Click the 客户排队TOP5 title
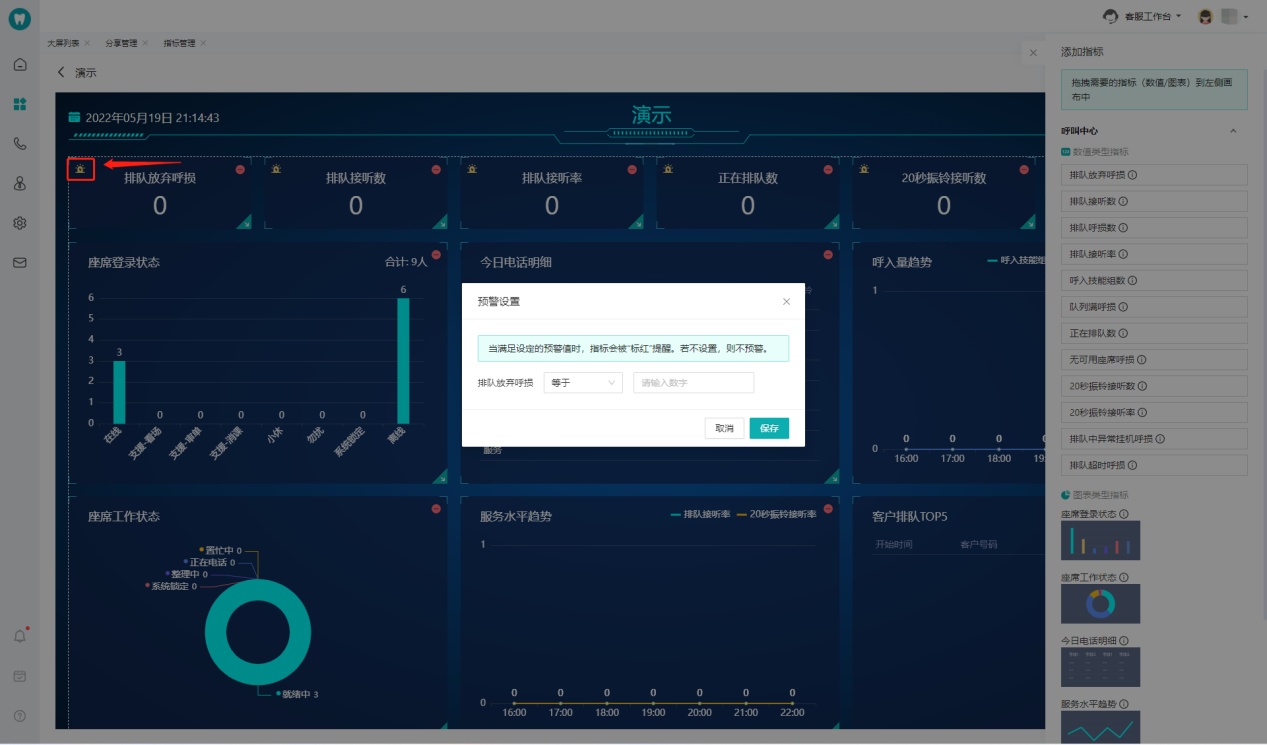 [909, 517]
